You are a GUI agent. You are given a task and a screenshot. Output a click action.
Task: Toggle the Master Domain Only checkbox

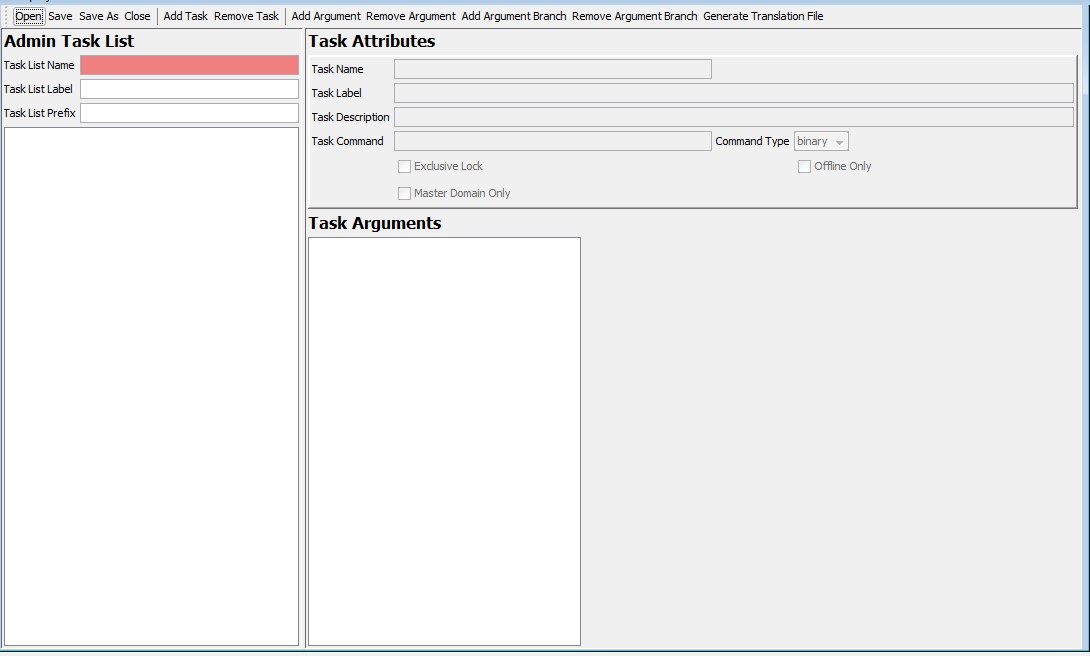404,194
